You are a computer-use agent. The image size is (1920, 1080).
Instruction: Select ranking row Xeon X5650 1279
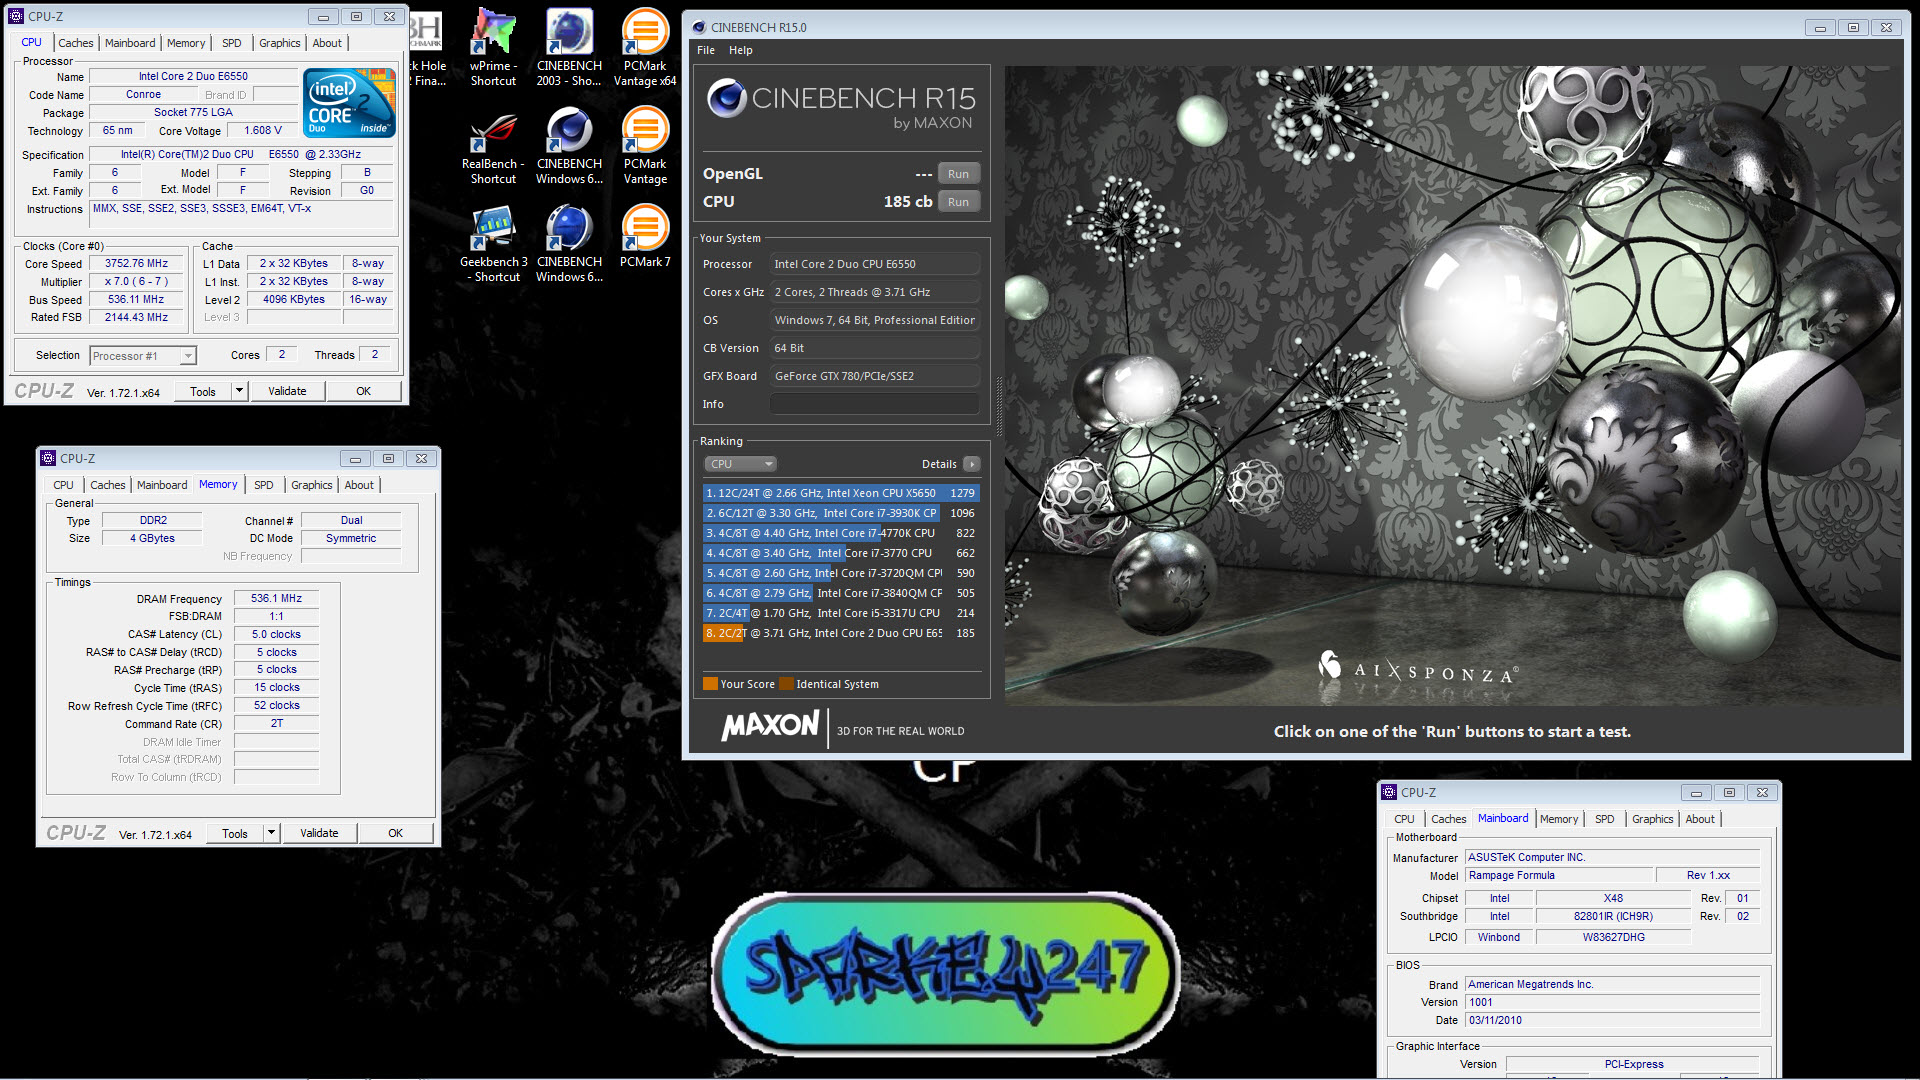840,493
